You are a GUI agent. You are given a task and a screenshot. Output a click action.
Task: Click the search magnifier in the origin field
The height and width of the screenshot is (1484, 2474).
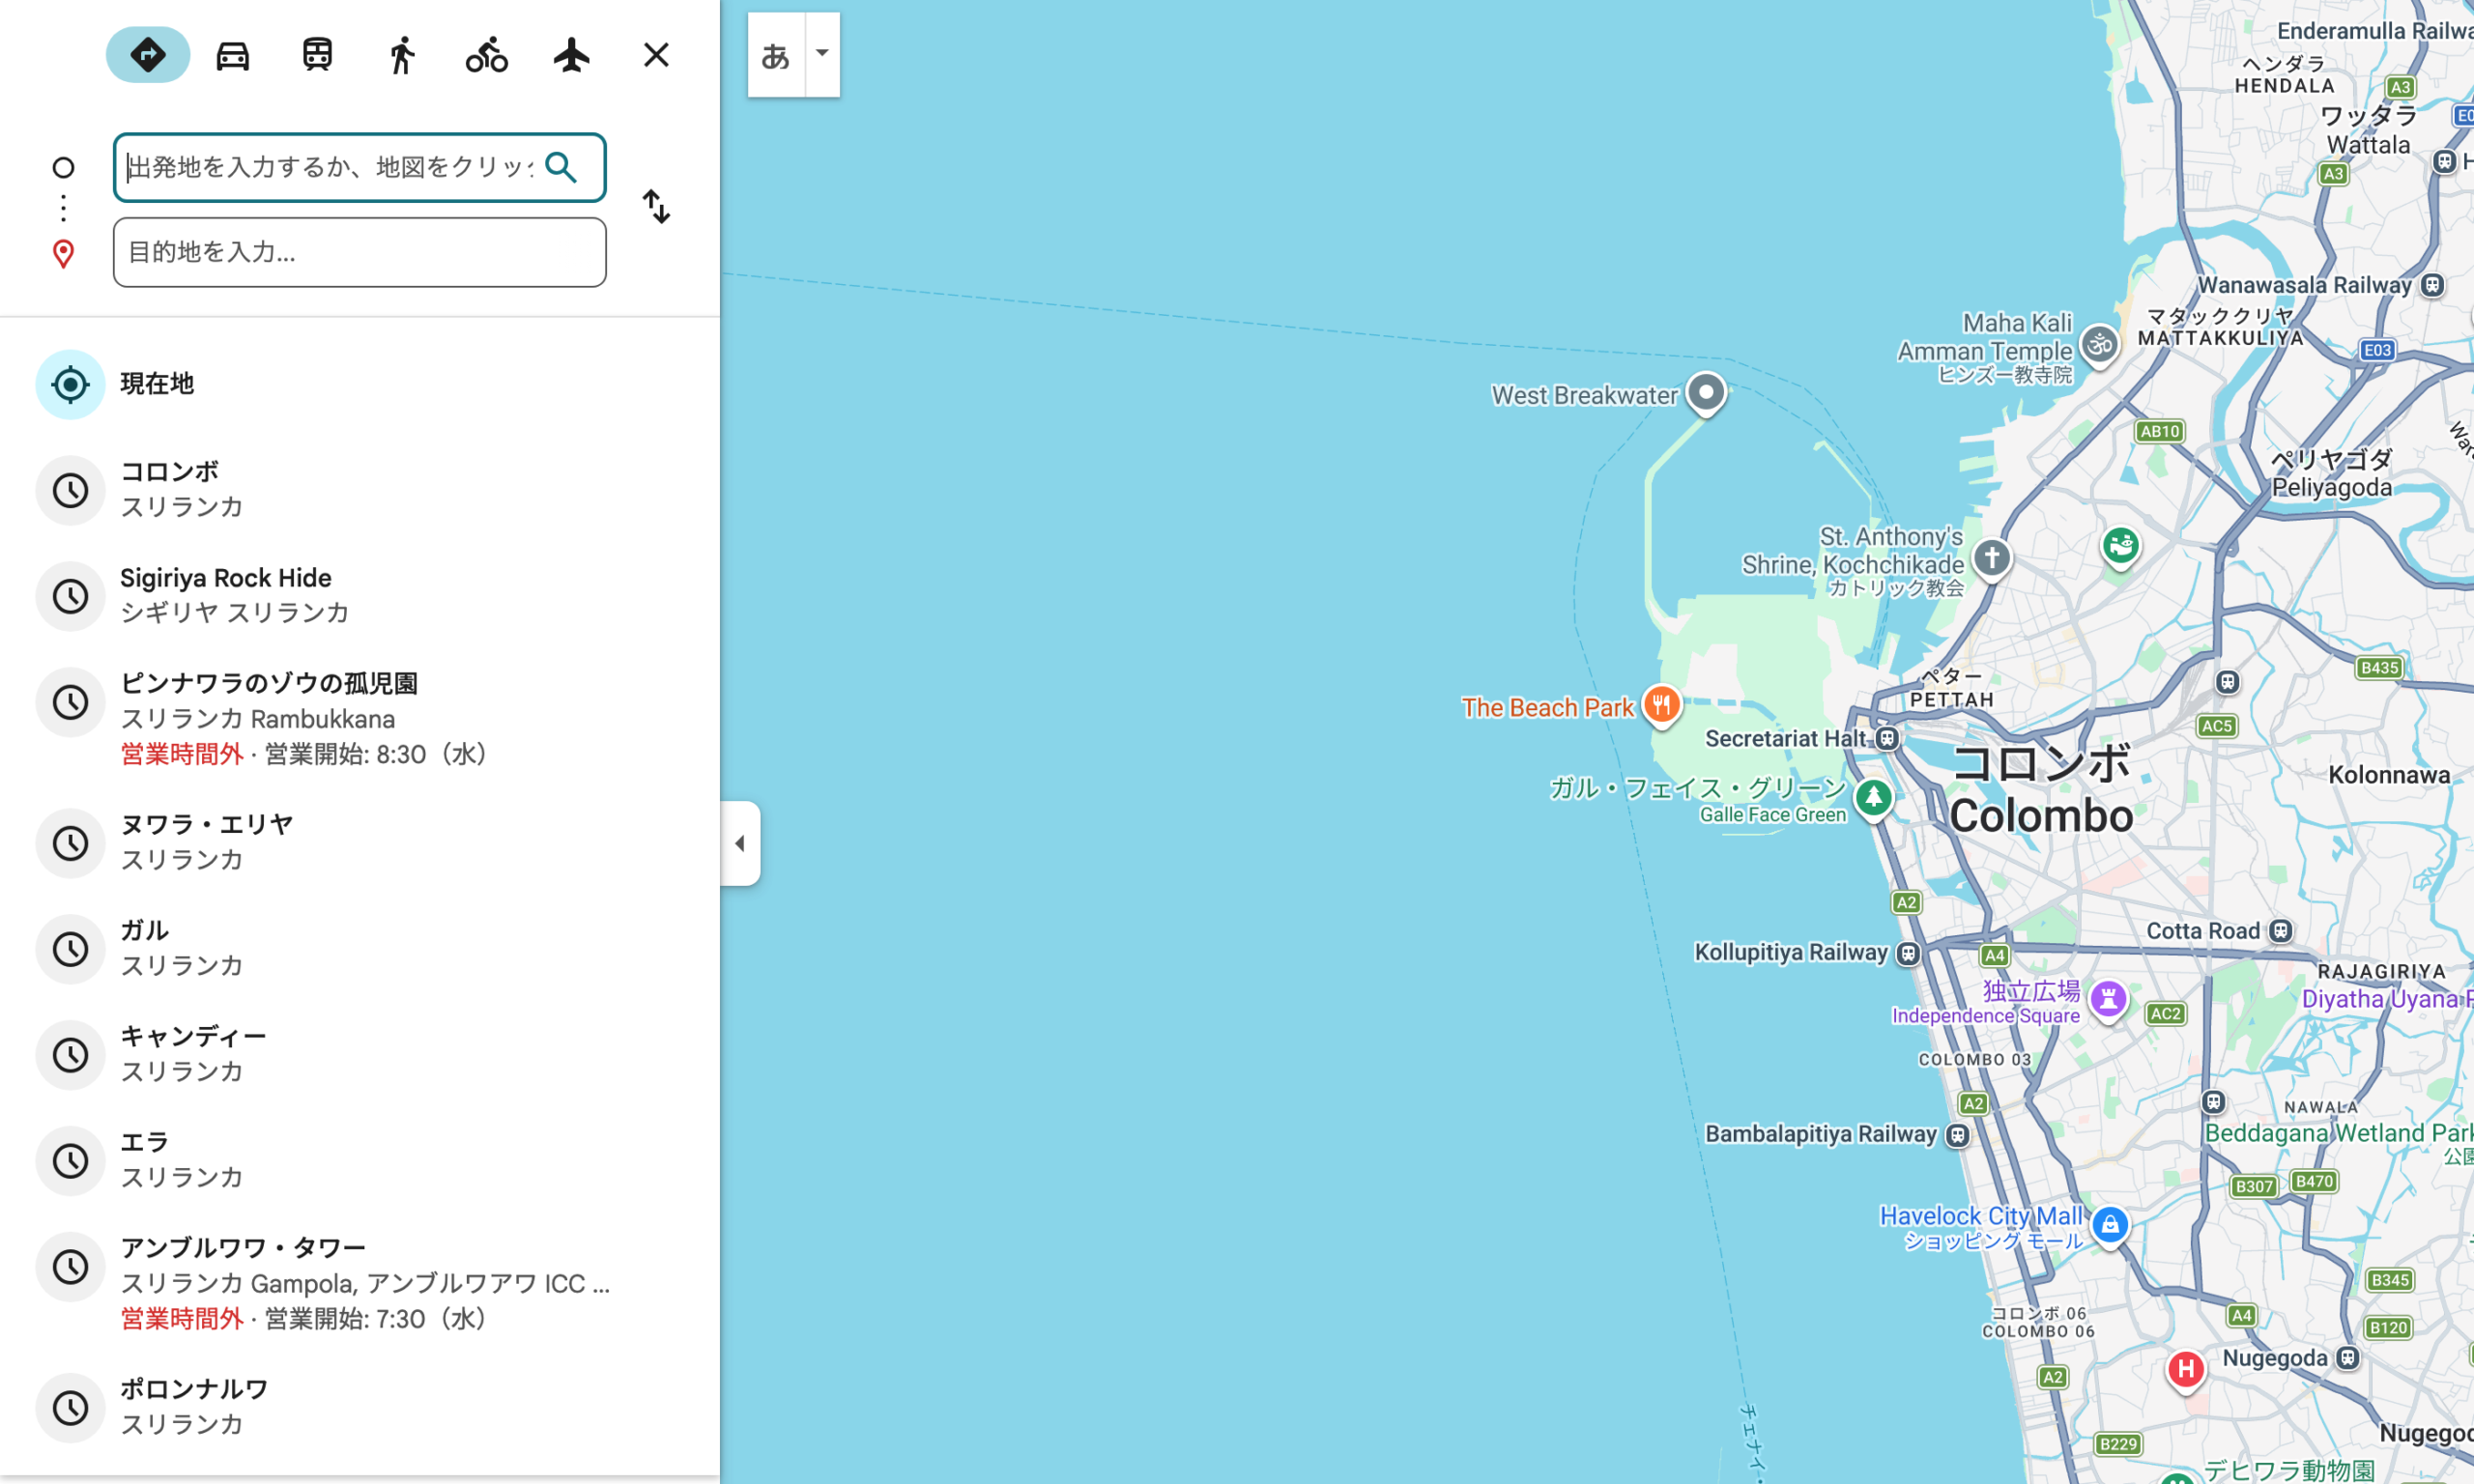pyautogui.click(x=563, y=167)
